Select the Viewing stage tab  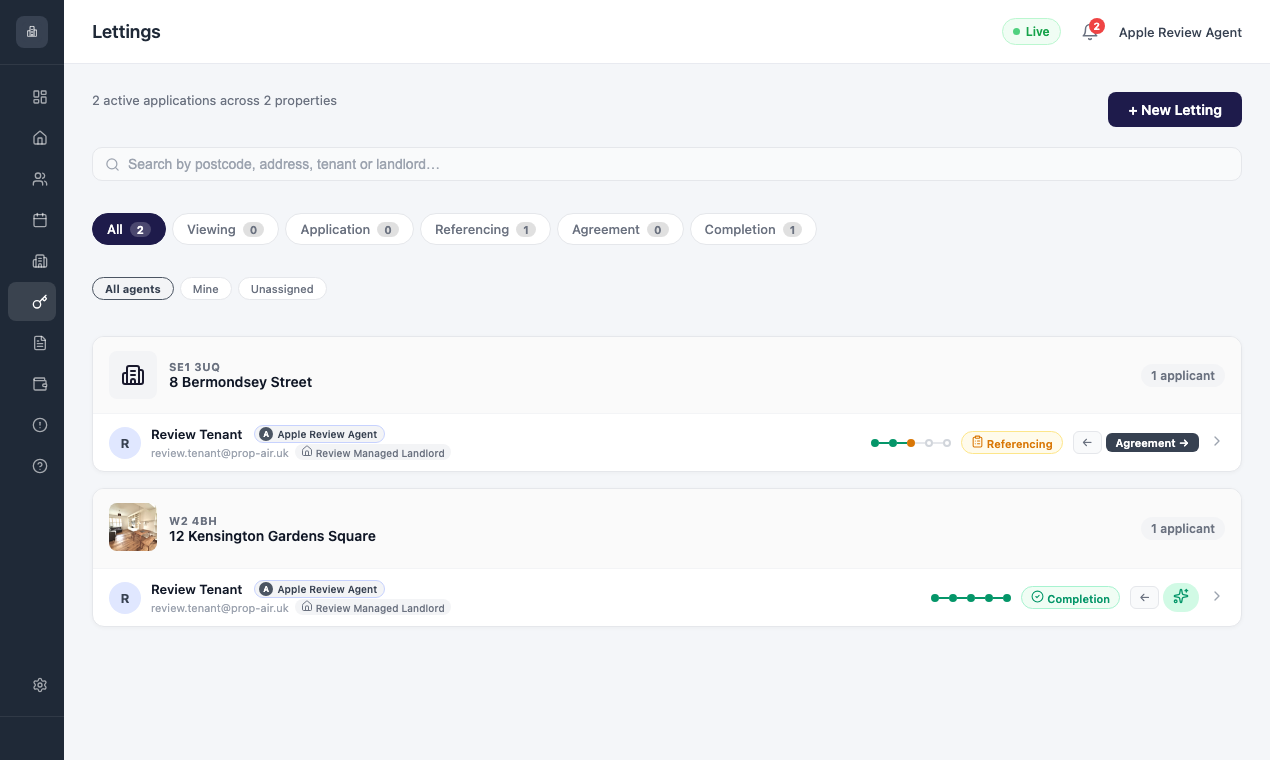pos(225,229)
